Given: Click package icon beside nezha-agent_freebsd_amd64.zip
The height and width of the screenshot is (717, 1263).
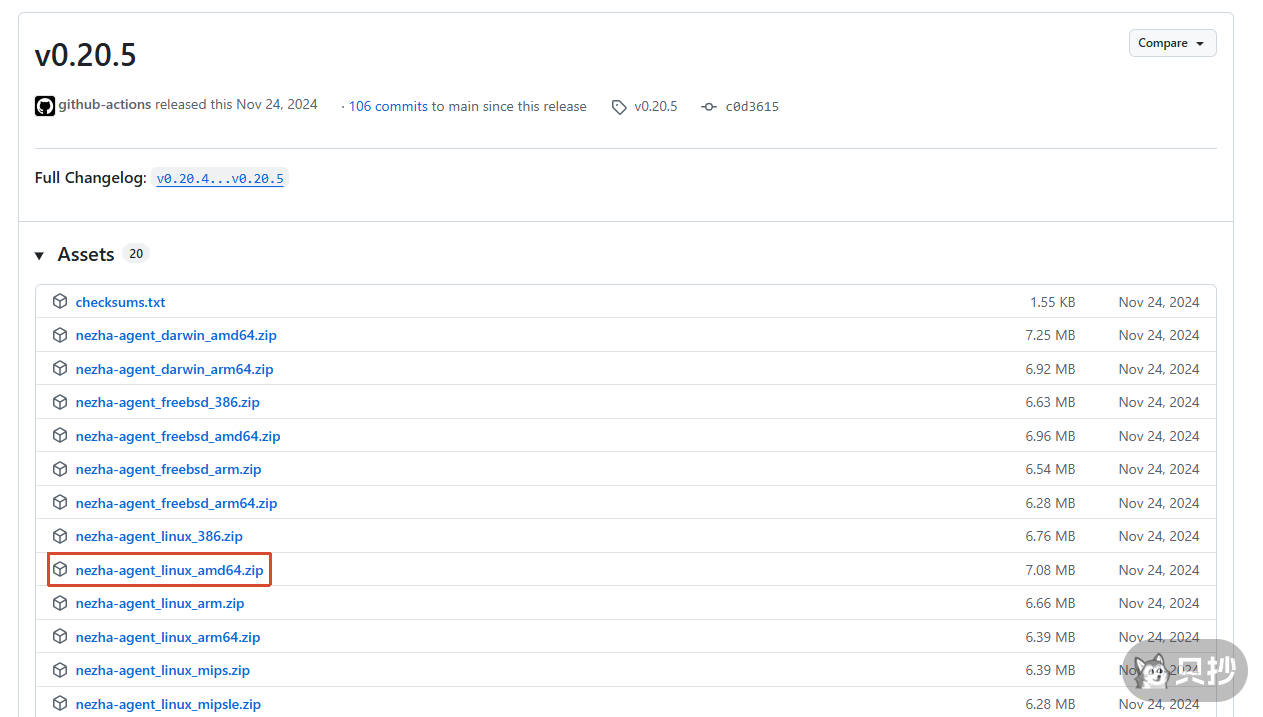Looking at the screenshot, I should click(x=60, y=436).
